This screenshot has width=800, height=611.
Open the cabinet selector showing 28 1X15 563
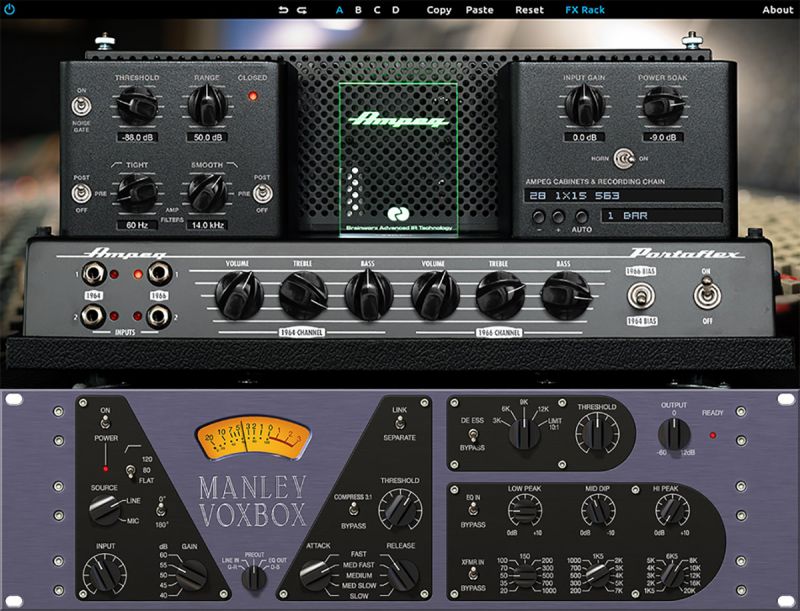pos(623,195)
